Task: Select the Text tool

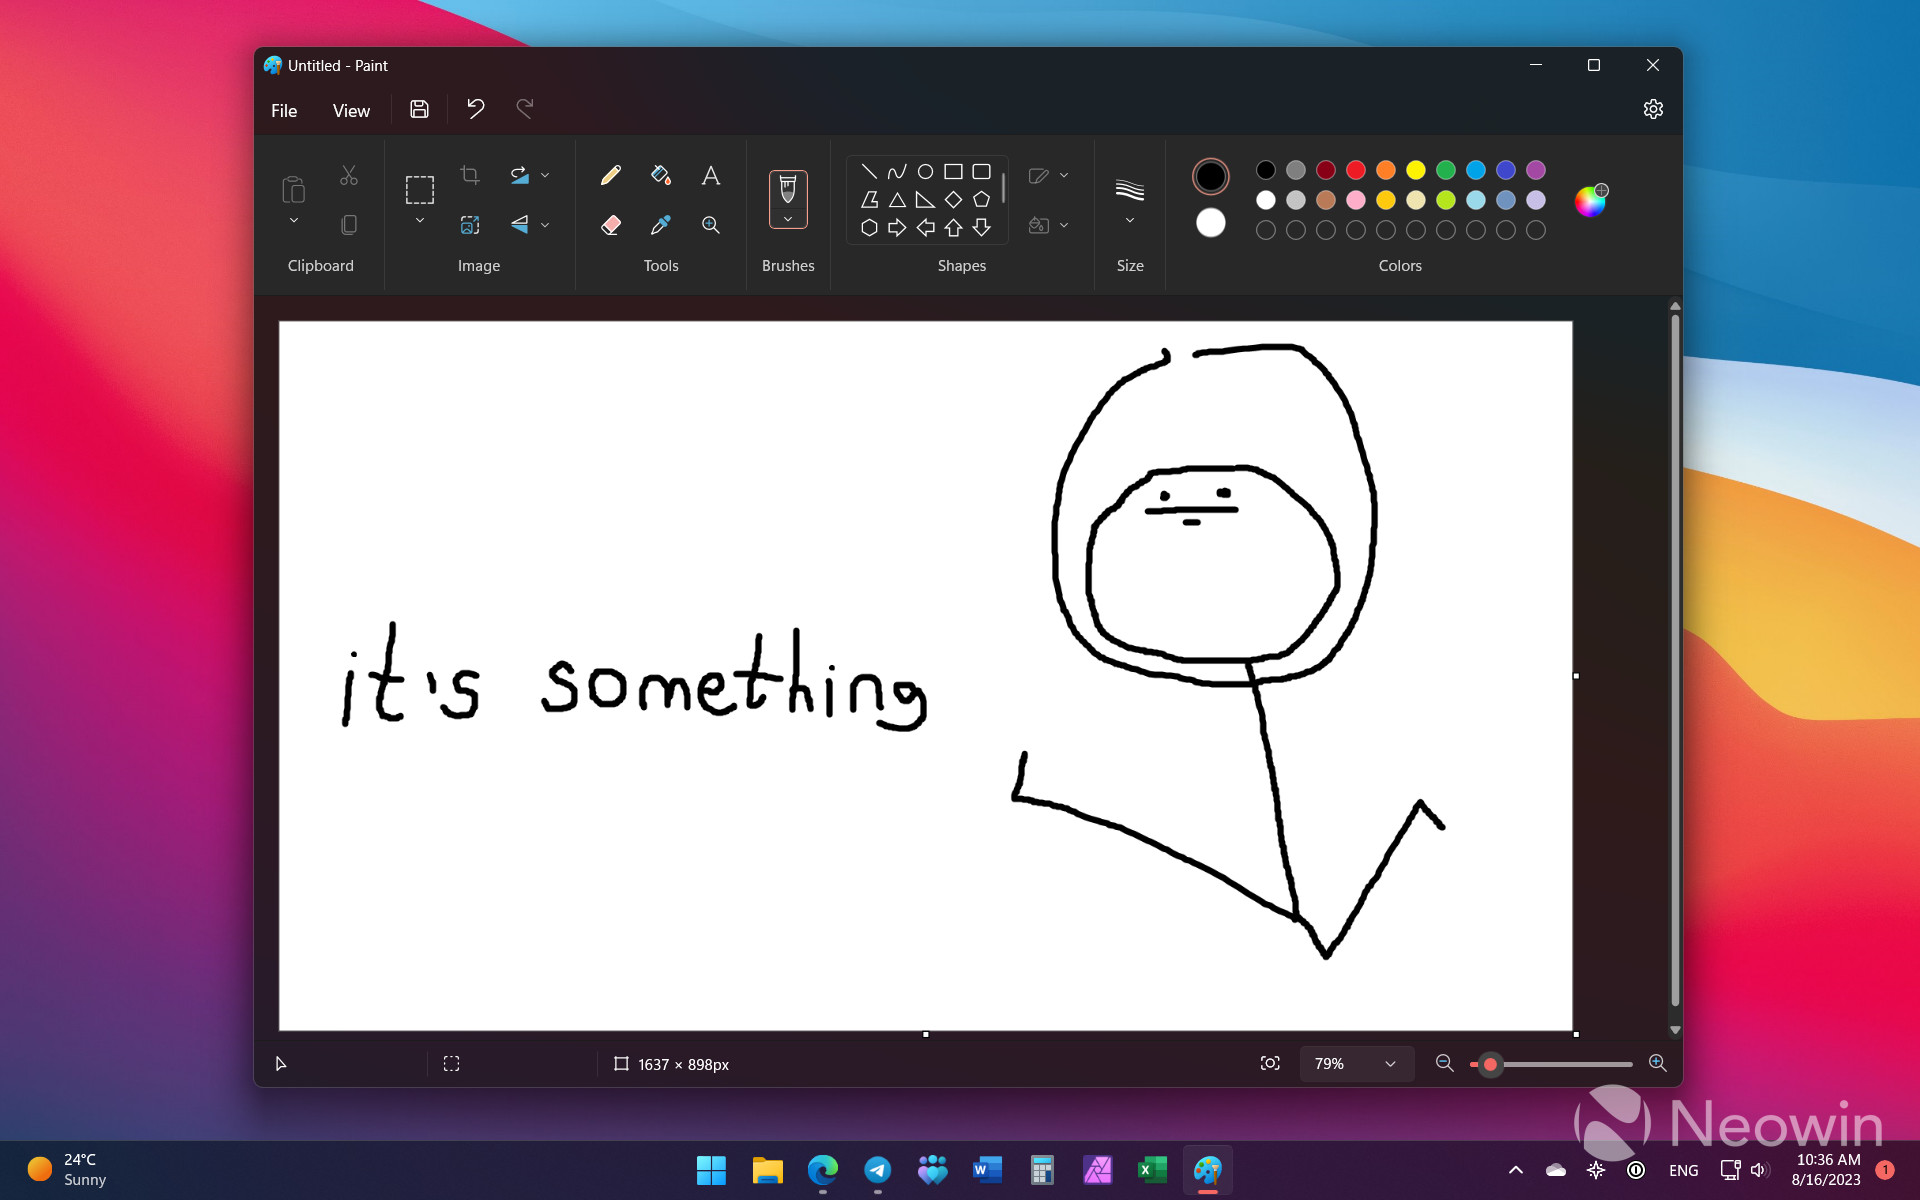Action: (710, 175)
